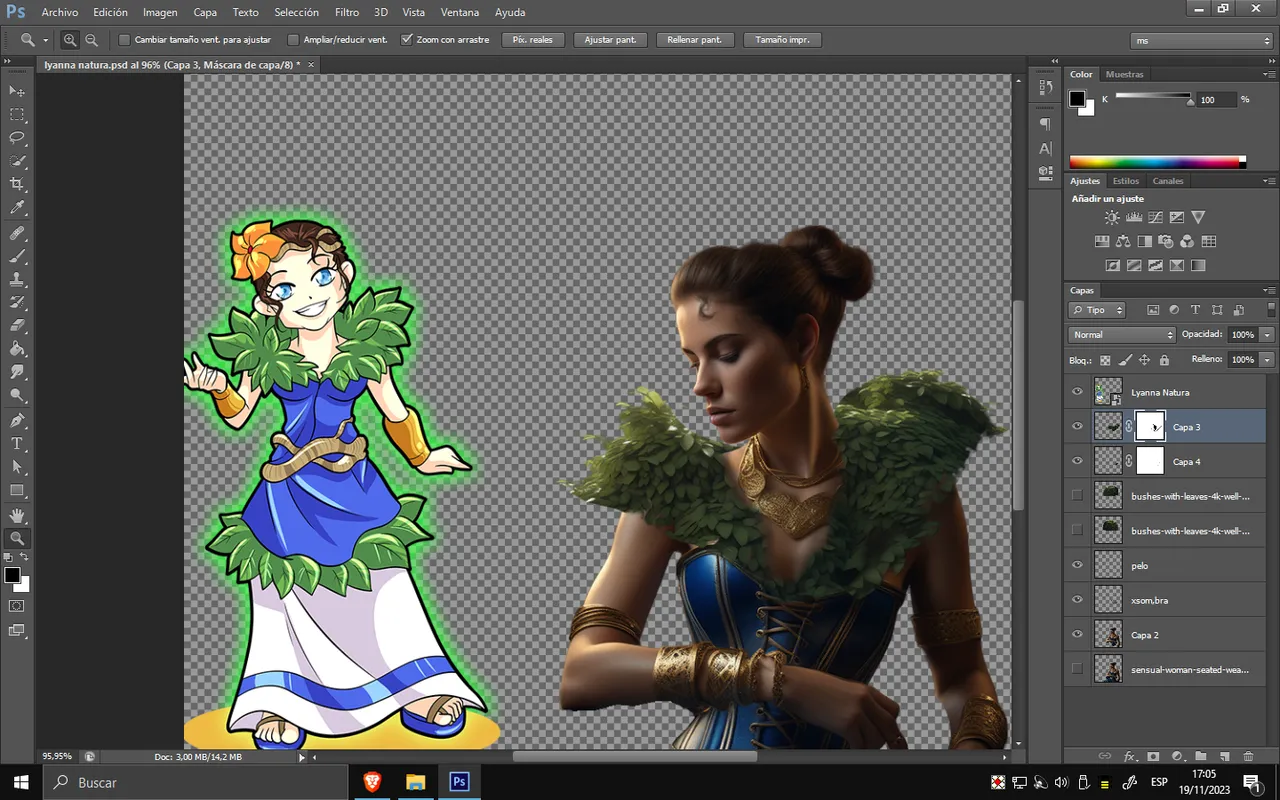Select the Crop tool

[x=17, y=185]
